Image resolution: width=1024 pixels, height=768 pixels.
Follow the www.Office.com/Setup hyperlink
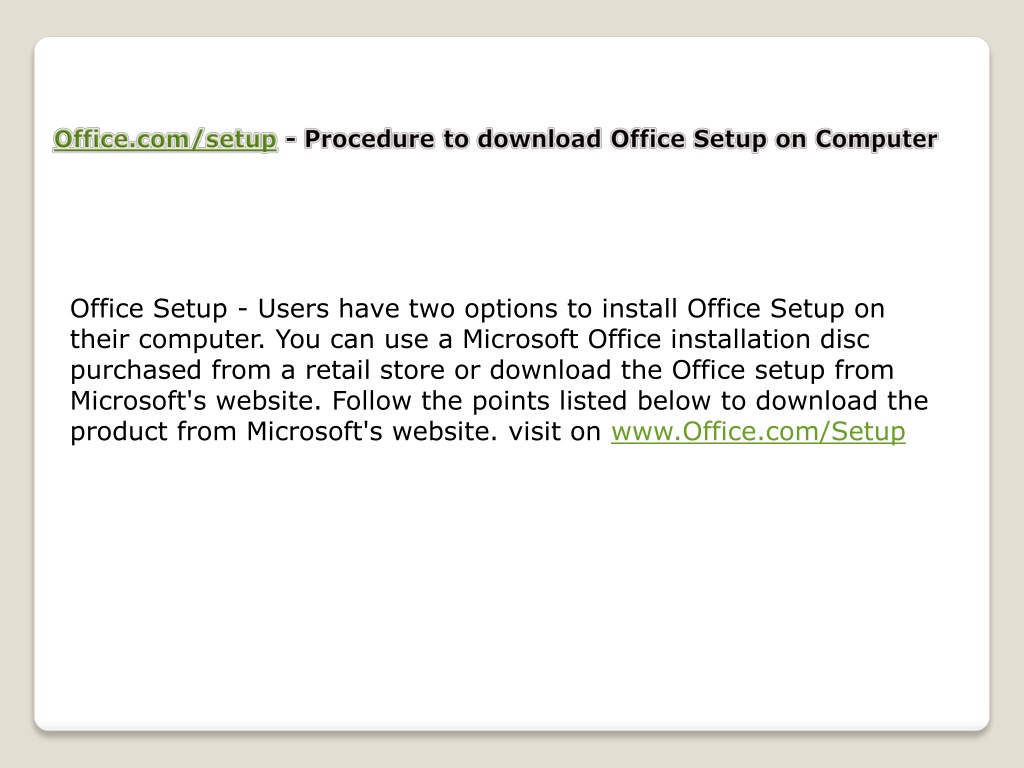coord(758,432)
